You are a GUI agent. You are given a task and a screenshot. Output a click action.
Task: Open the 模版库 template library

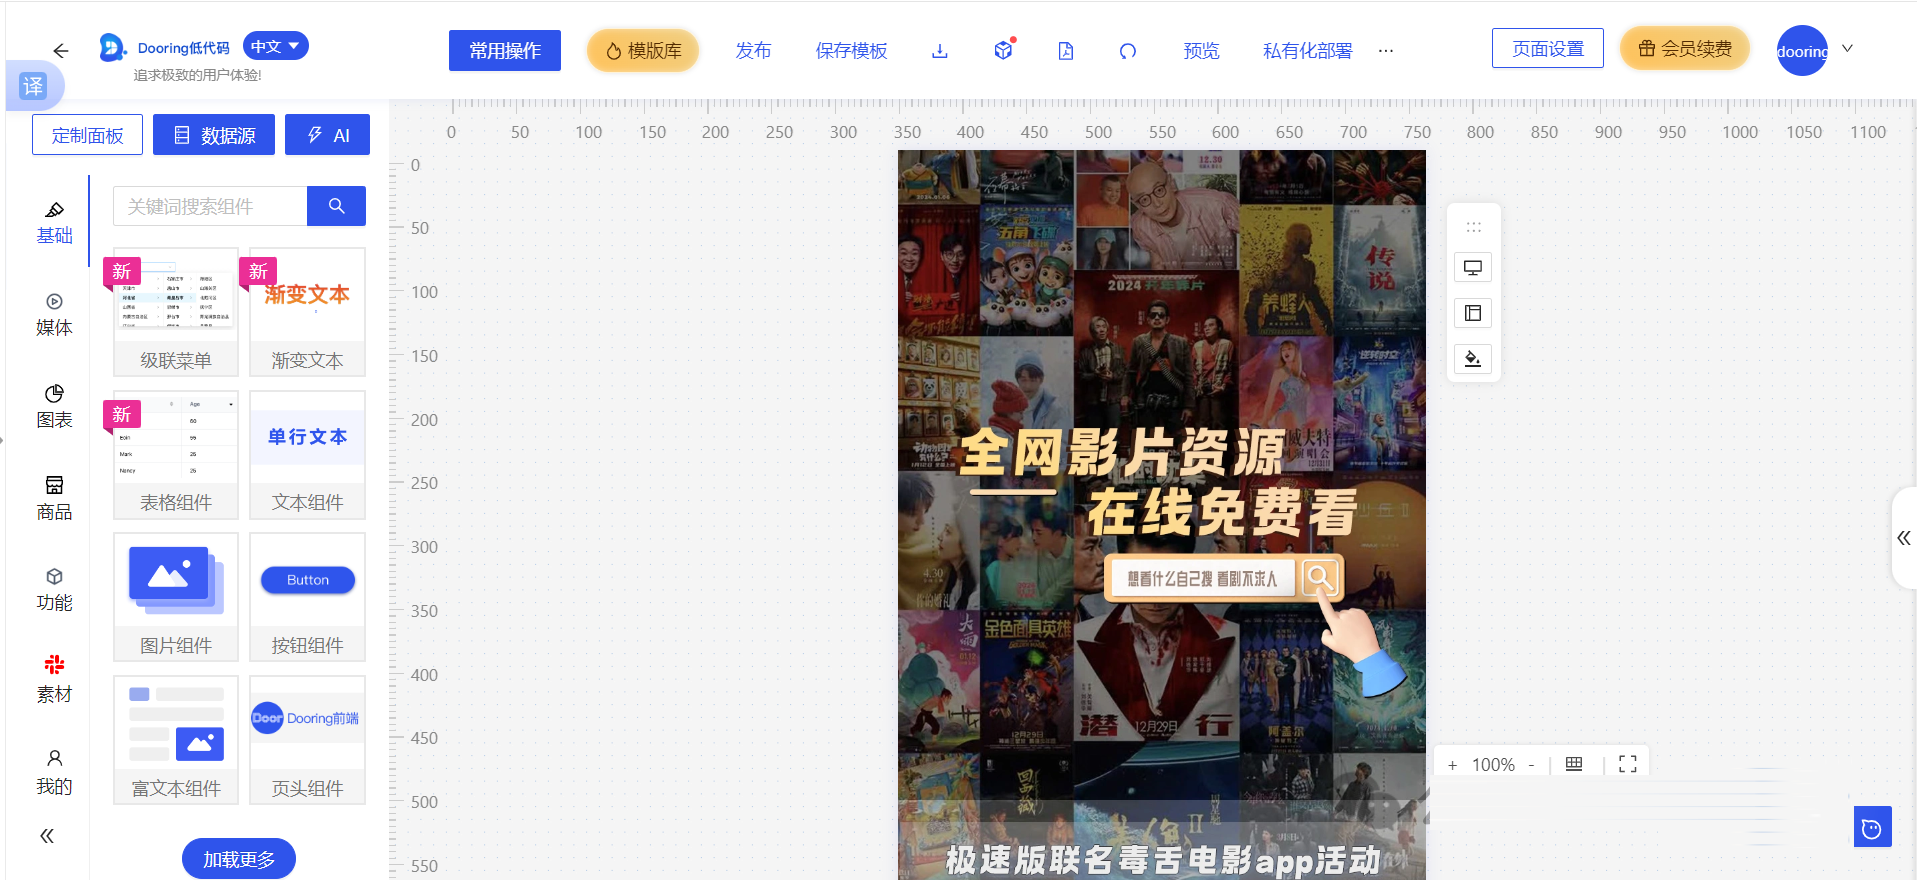643,51
